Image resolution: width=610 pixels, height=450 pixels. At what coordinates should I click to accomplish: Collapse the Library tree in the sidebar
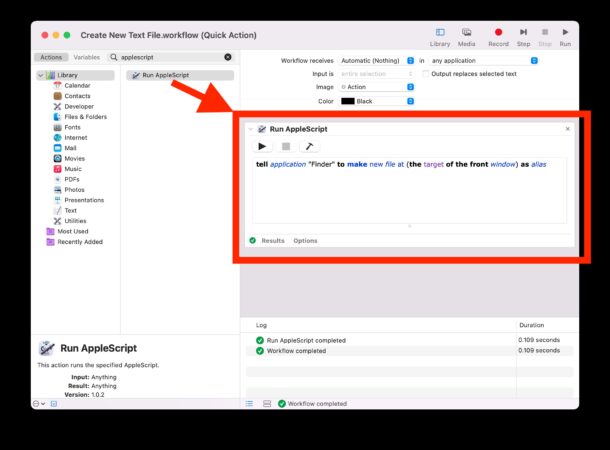tap(40, 75)
